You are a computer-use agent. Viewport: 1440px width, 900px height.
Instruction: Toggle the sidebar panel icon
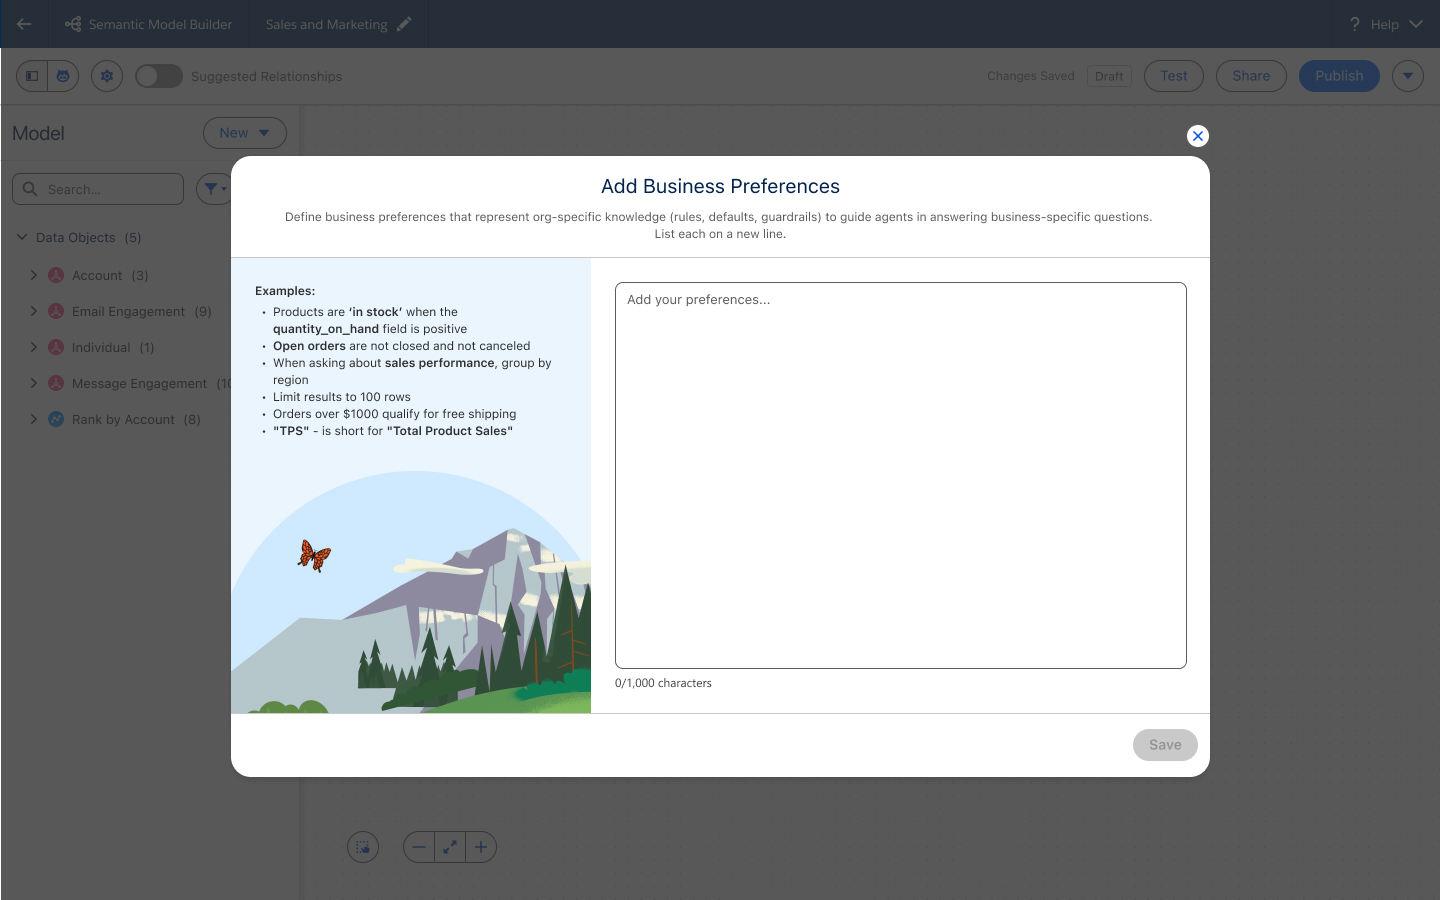(32, 76)
